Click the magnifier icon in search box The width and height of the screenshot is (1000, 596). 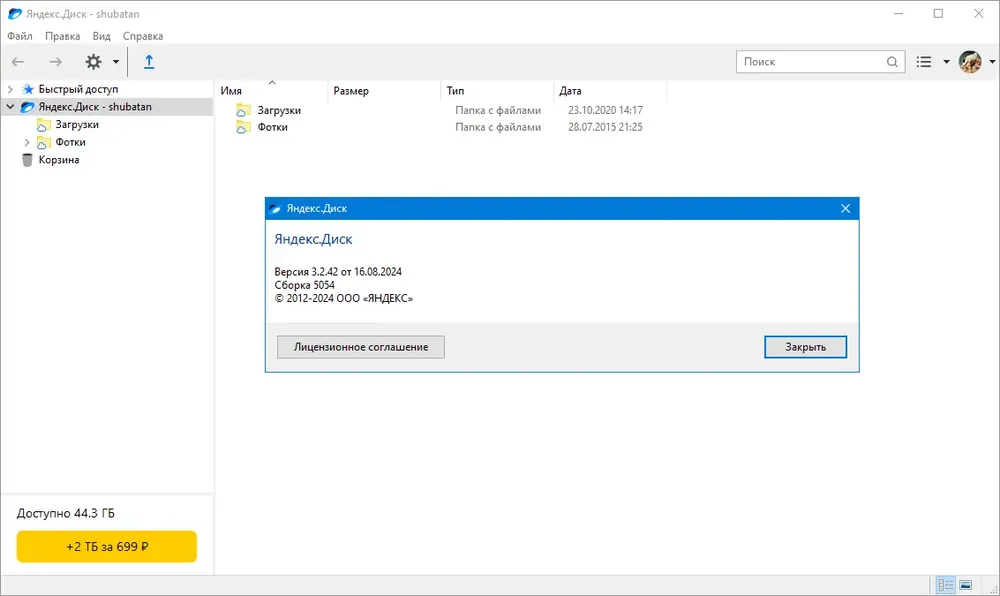(892, 62)
